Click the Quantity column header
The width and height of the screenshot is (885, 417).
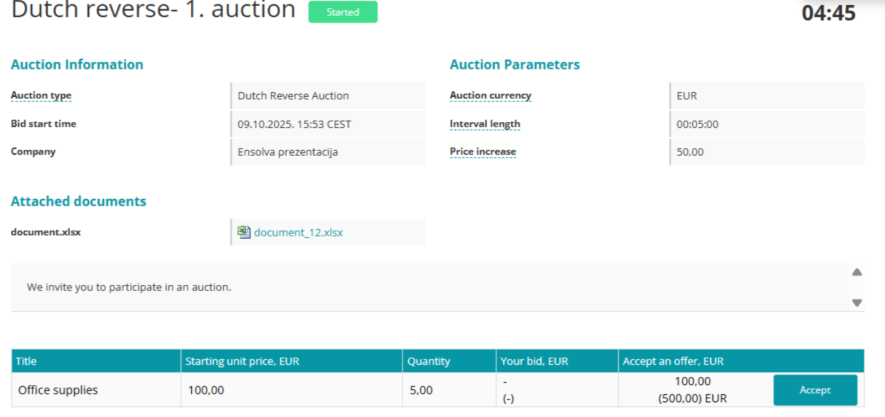click(x=428, y=360)
